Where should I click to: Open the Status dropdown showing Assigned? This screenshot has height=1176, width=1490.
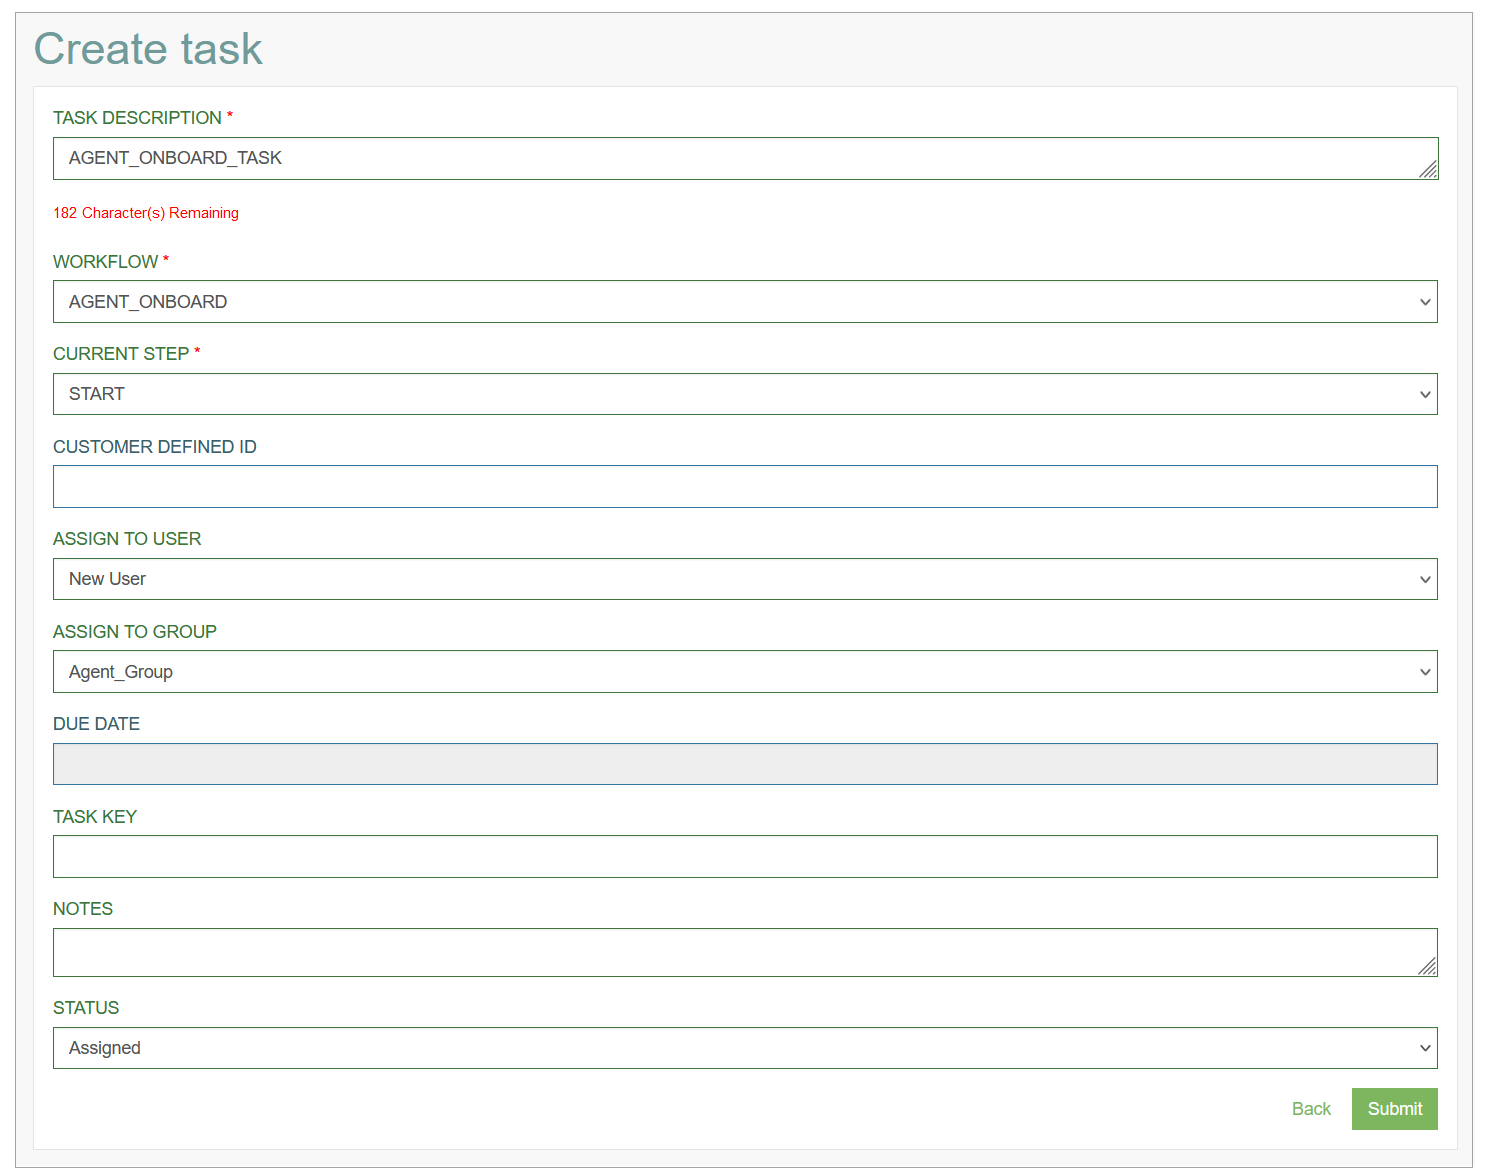coord(745,1048)
